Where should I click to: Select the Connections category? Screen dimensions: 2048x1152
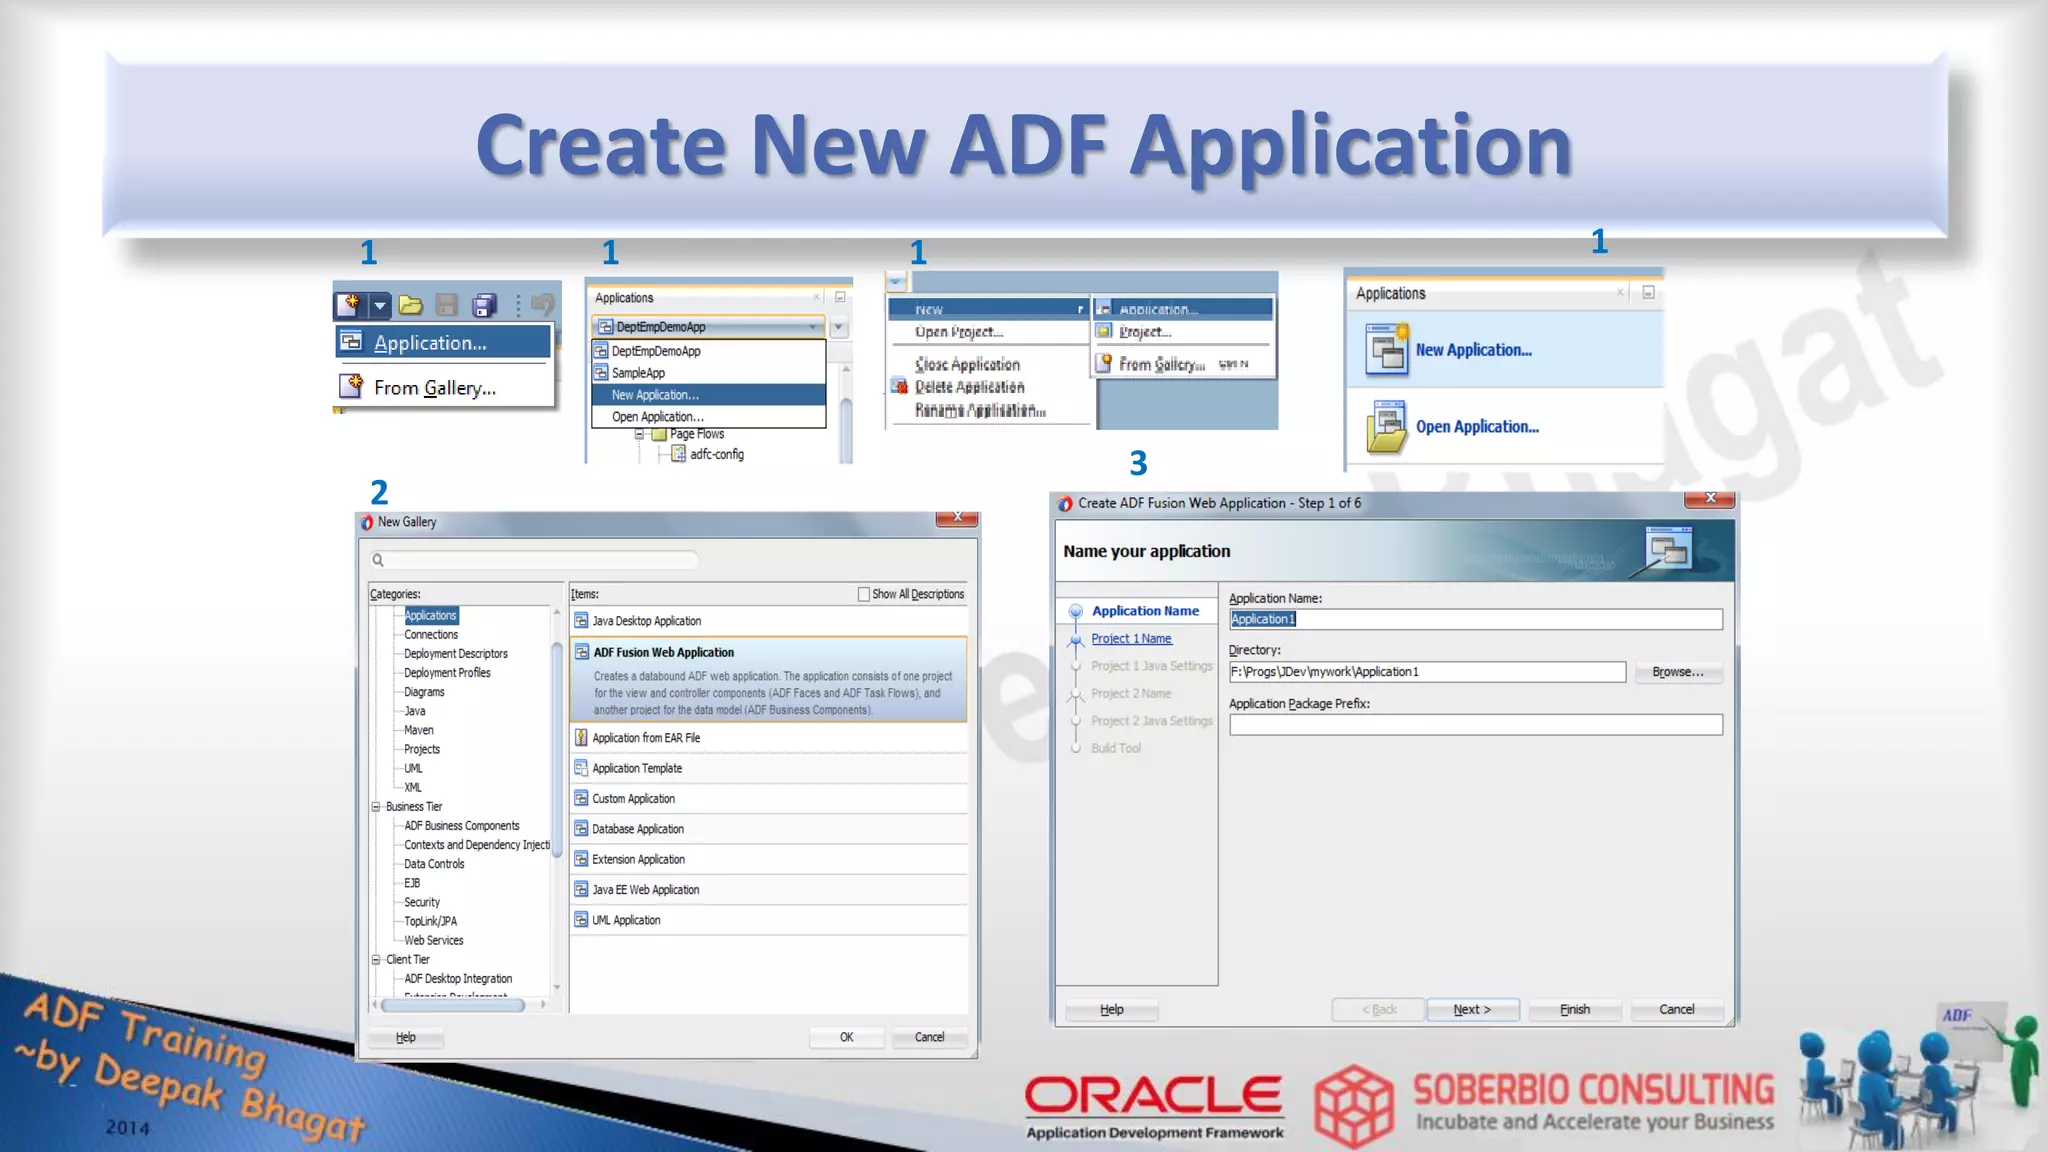tap(431, 635)
